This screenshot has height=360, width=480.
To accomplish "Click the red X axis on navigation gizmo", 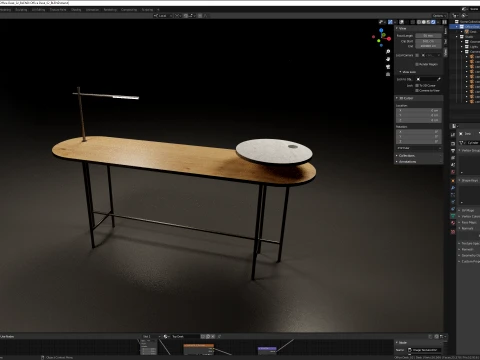I will (389, 39).
